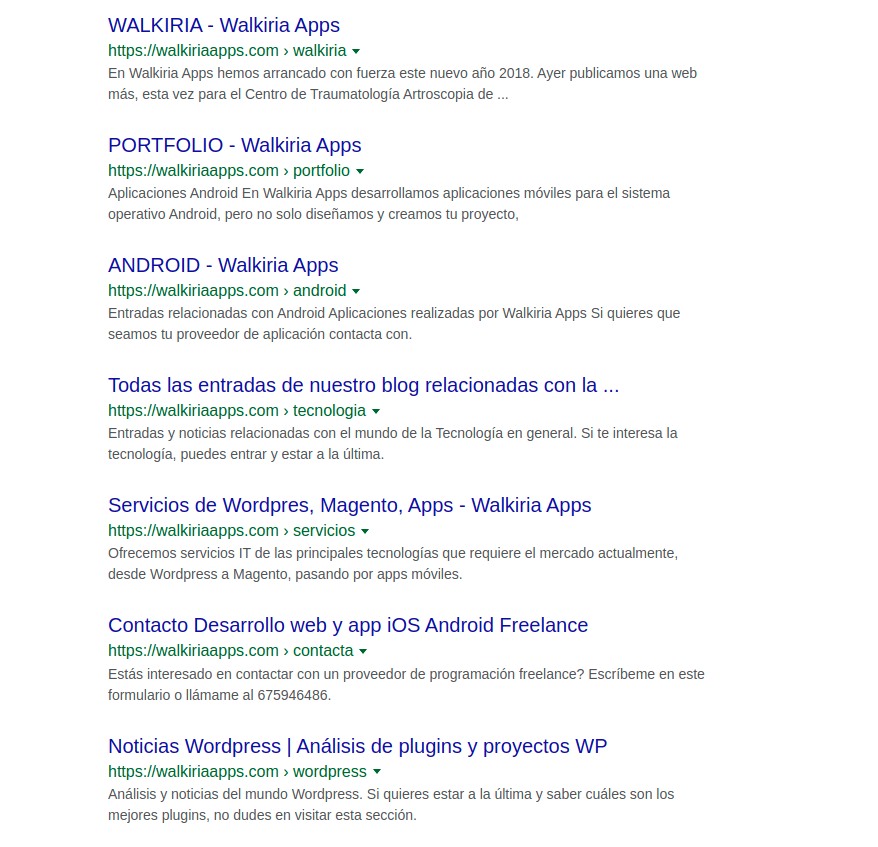Expand dropdown arrow next to contacta URL
The width and height of the screenshot is (878, 847).
[x=363, y=651]
